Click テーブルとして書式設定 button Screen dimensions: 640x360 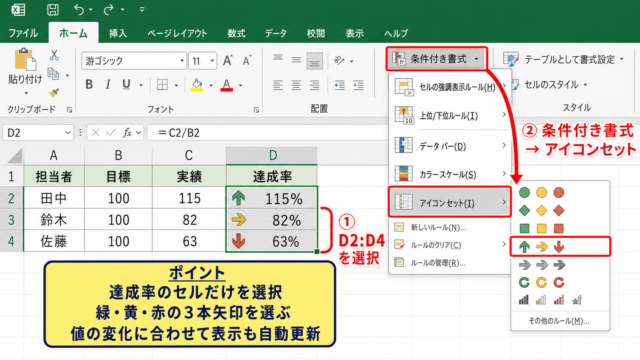coord(563,60)
